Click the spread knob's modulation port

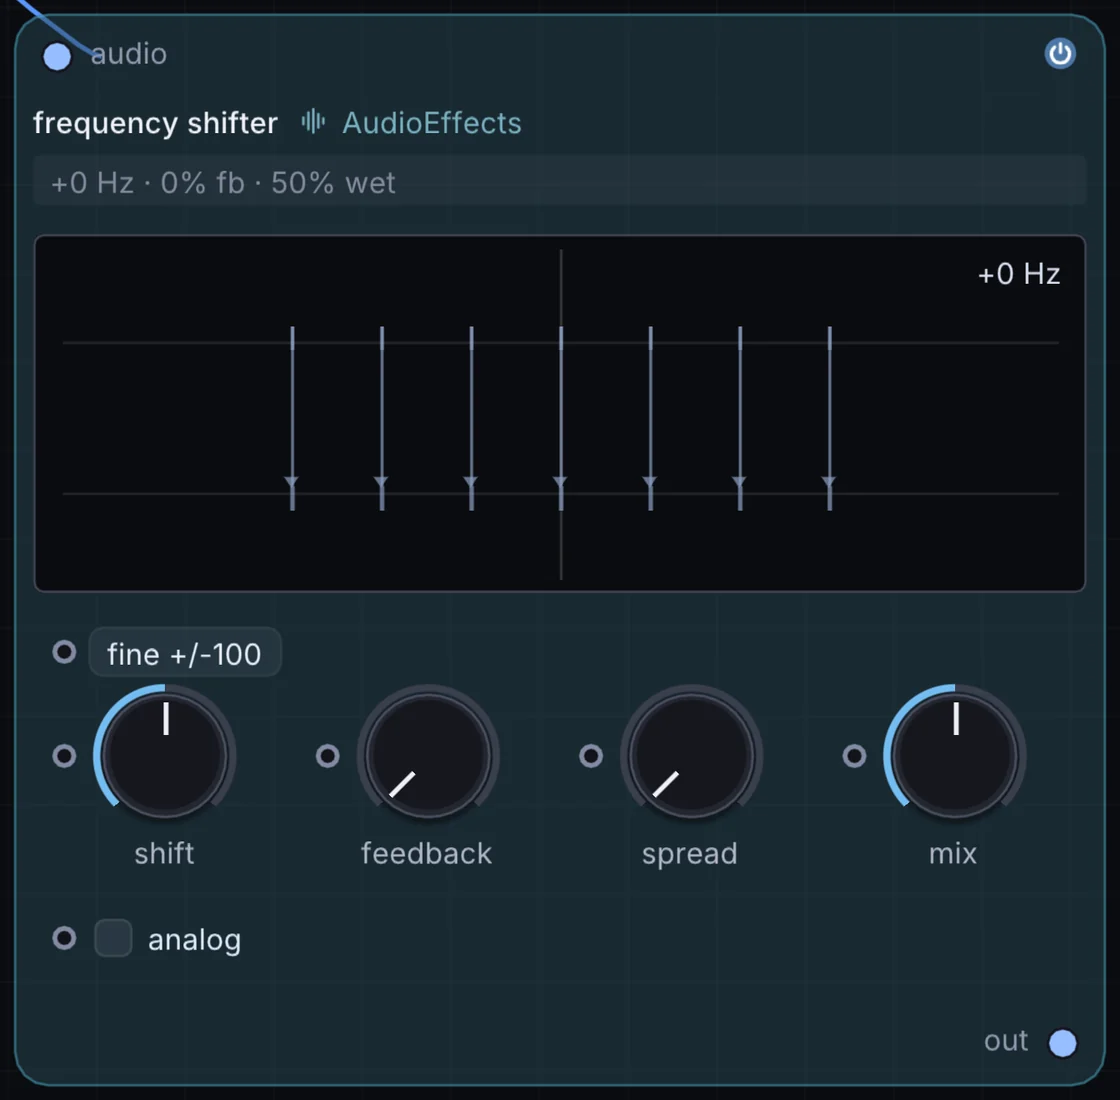pos(591,756)
